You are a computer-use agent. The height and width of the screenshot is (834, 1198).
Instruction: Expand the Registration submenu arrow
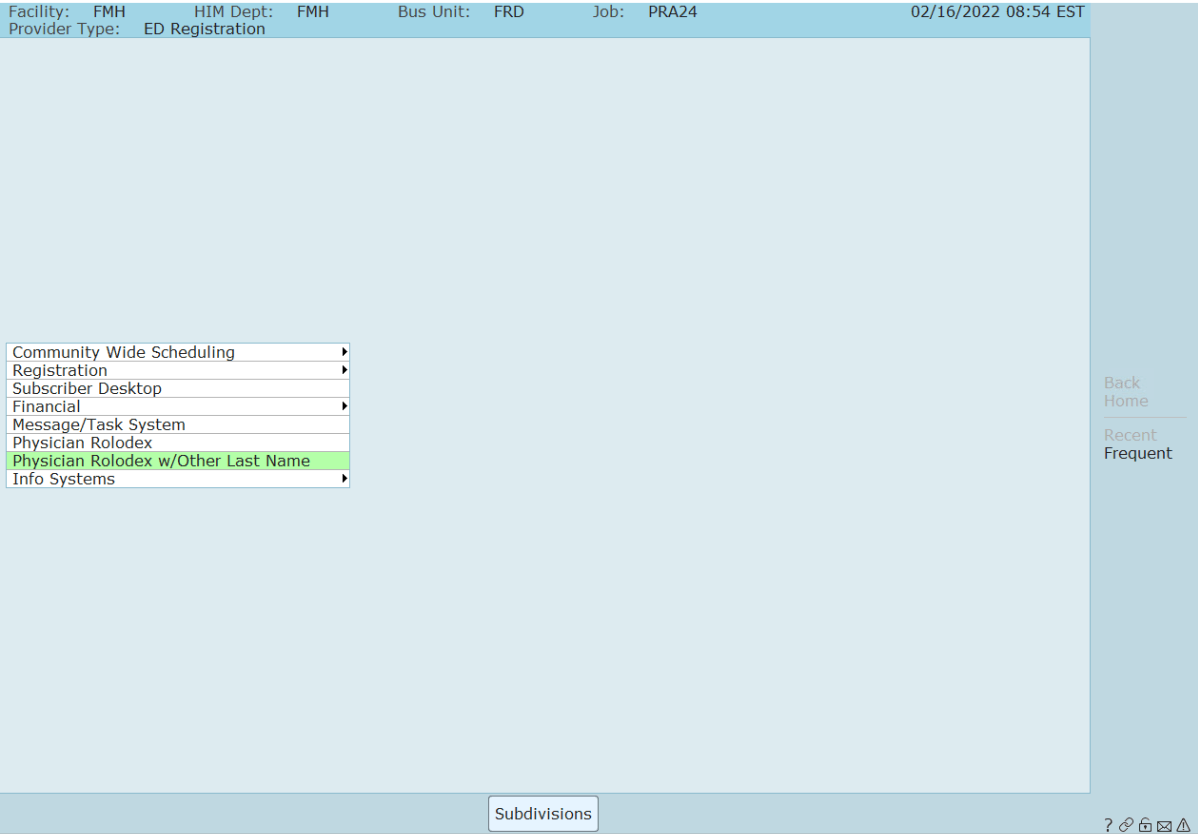click(x=345, y=370)
